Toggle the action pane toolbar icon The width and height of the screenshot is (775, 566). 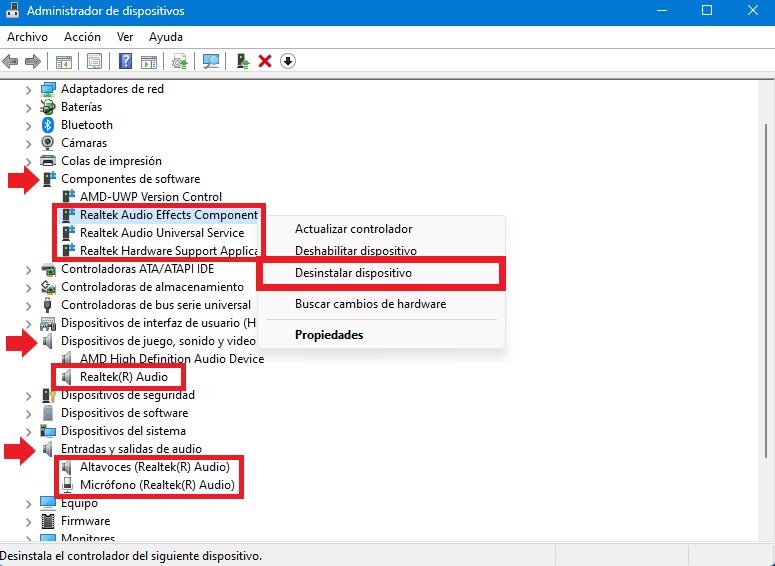149,62
